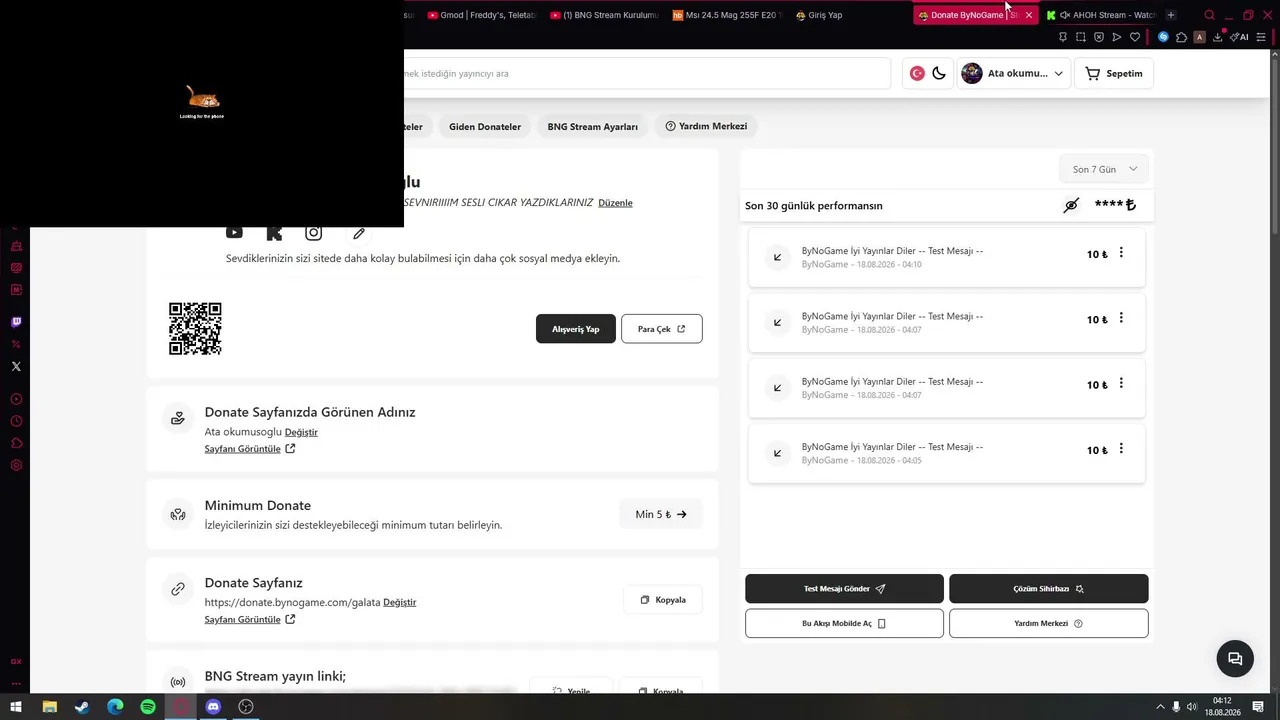Click the Para Çek withdraw button

[662, 329]
